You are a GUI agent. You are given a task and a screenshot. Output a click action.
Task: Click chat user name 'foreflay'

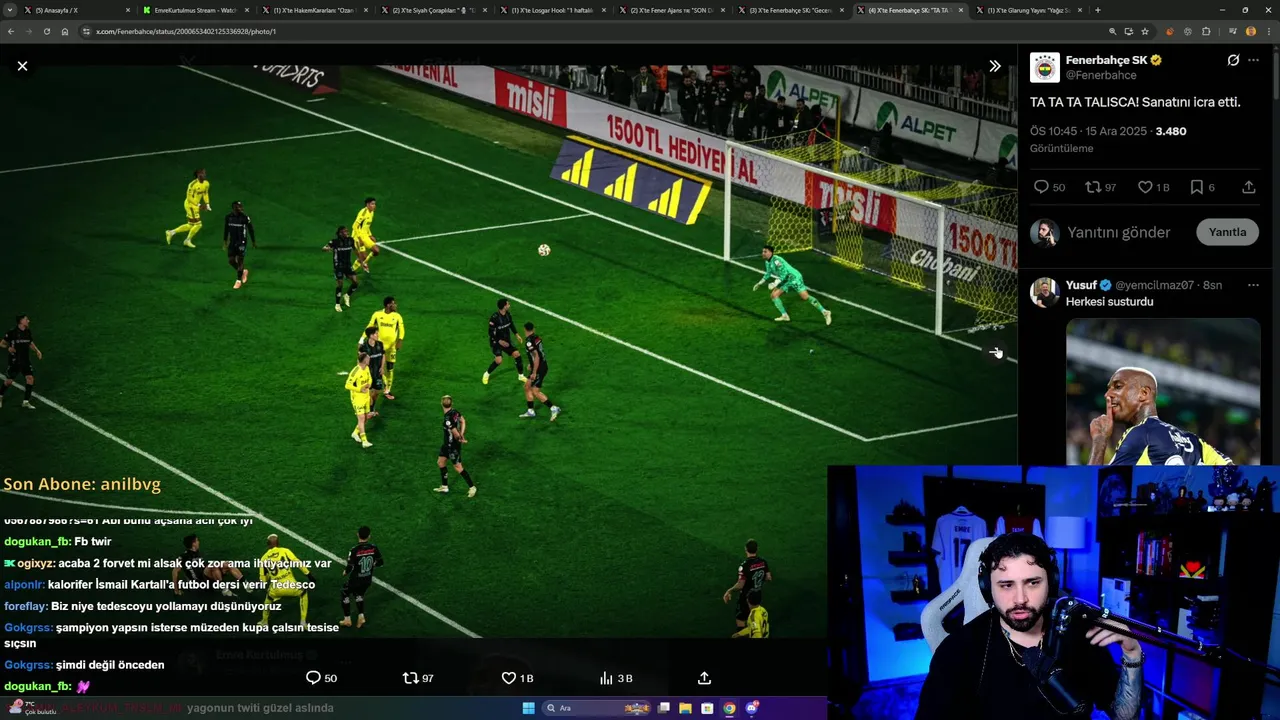pyautogui.click(x=26, y=606)
